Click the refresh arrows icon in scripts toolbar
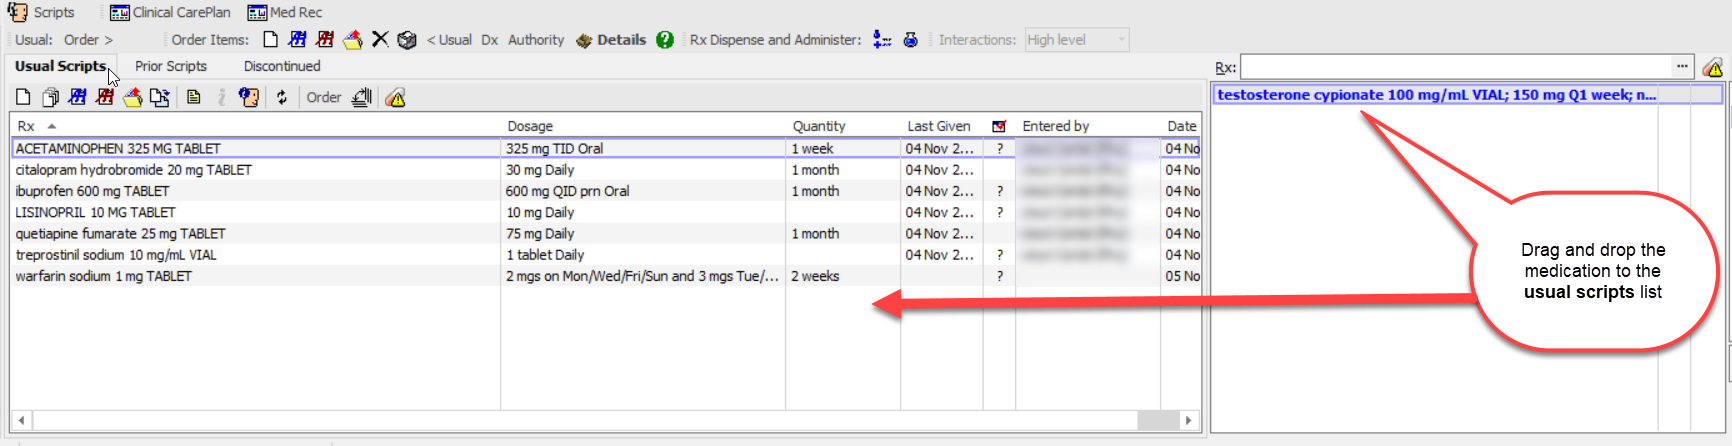Viewport: 1732px width, 446px height. point(282,97)
